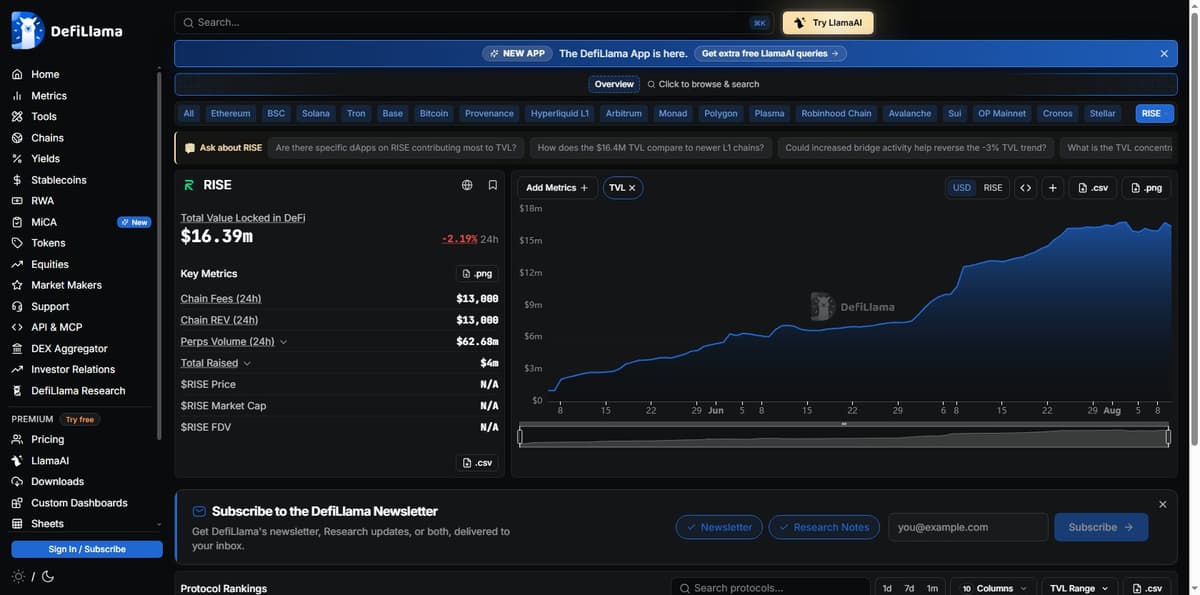1200x595 pixels.
Task: Download Key Metrics .png
Action: (477, 273)
